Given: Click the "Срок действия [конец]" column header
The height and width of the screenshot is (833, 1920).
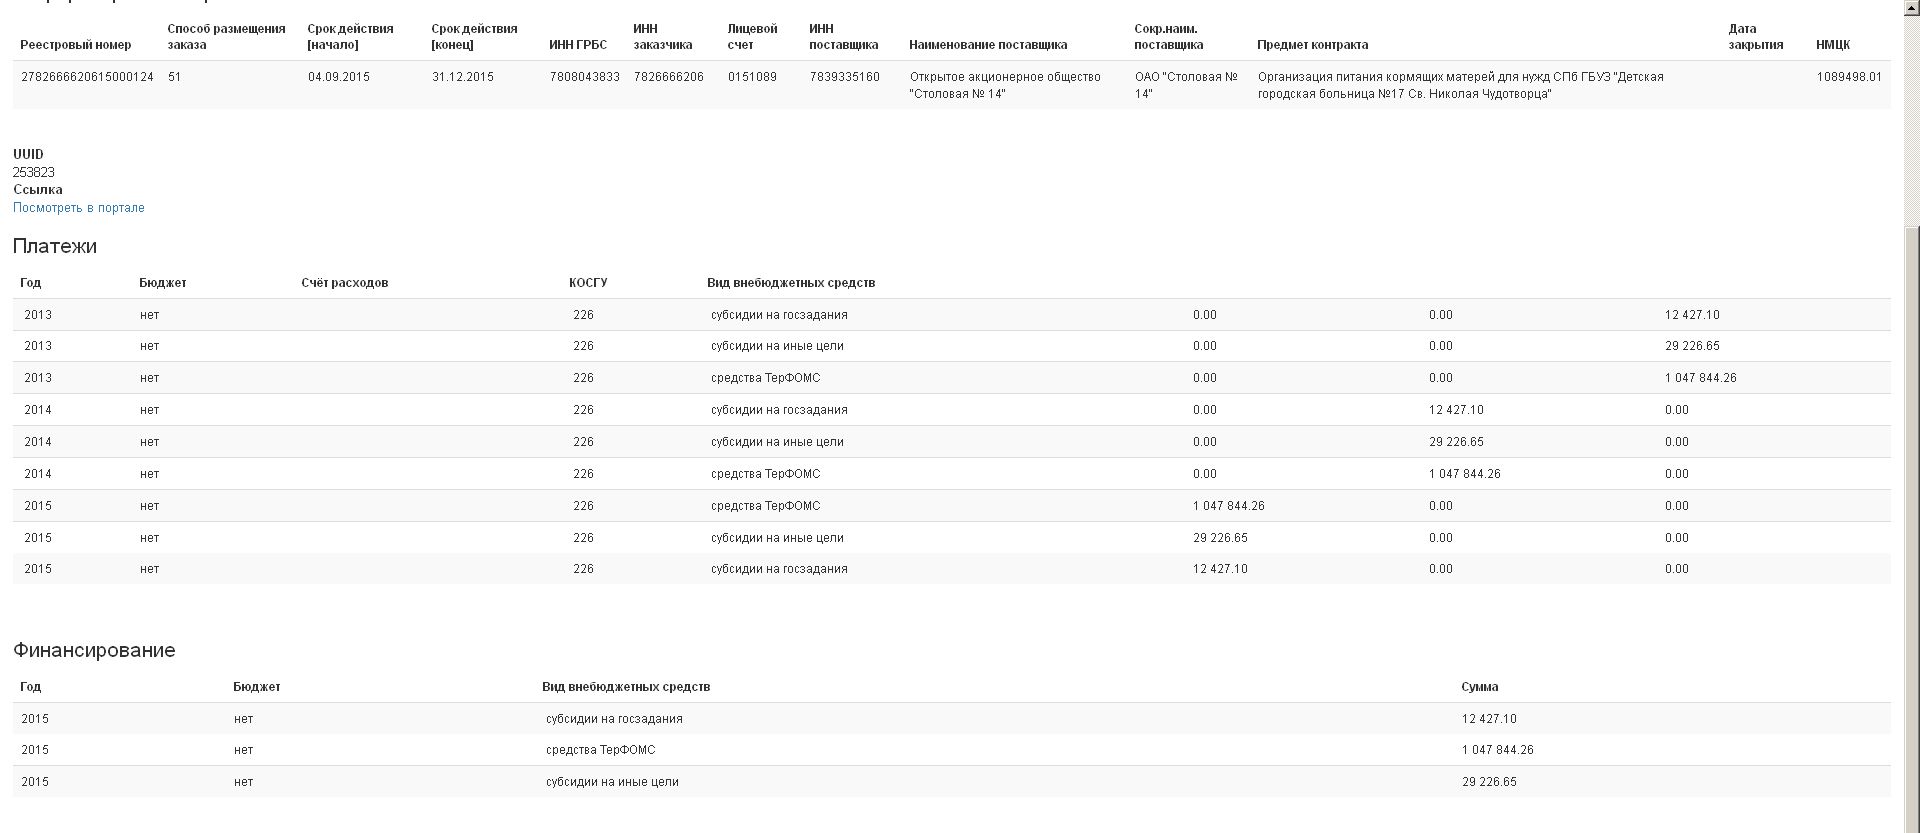Looking at the screenshot, I should click(474, 37).
